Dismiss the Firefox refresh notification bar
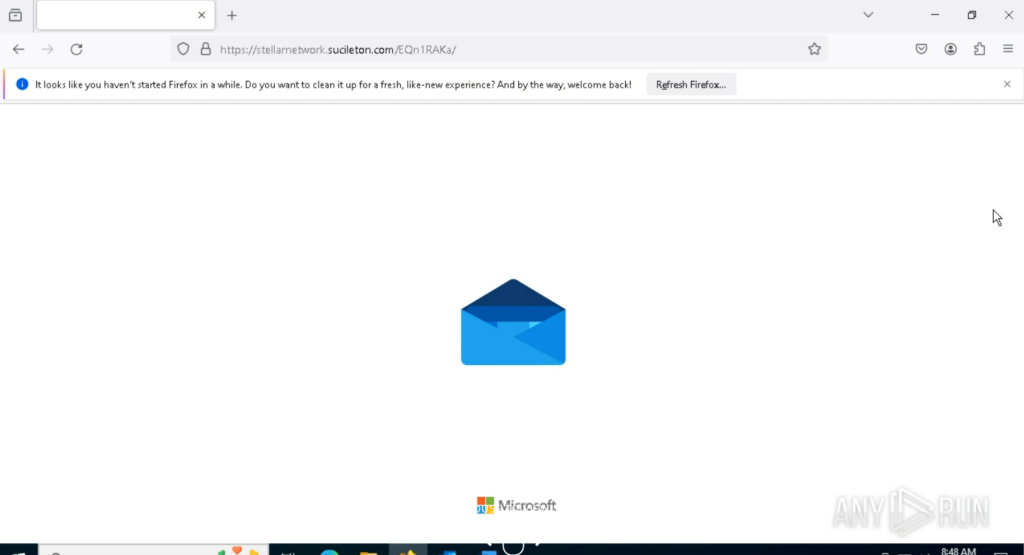The image size is (1024, 555). click(x=1007, y=84)
